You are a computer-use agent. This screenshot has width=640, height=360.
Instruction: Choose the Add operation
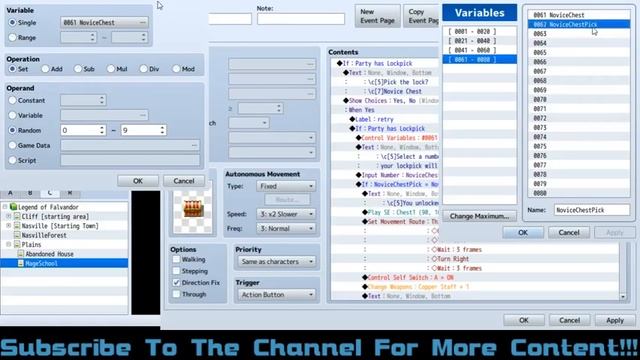(45, 69)
